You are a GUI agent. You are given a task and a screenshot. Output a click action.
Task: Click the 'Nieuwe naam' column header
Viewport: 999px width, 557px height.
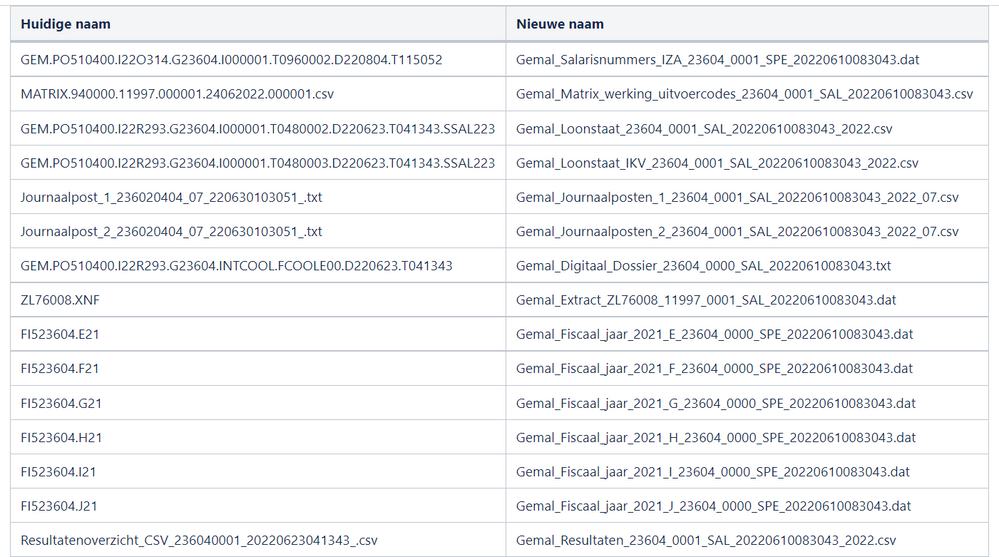(560, 24)
